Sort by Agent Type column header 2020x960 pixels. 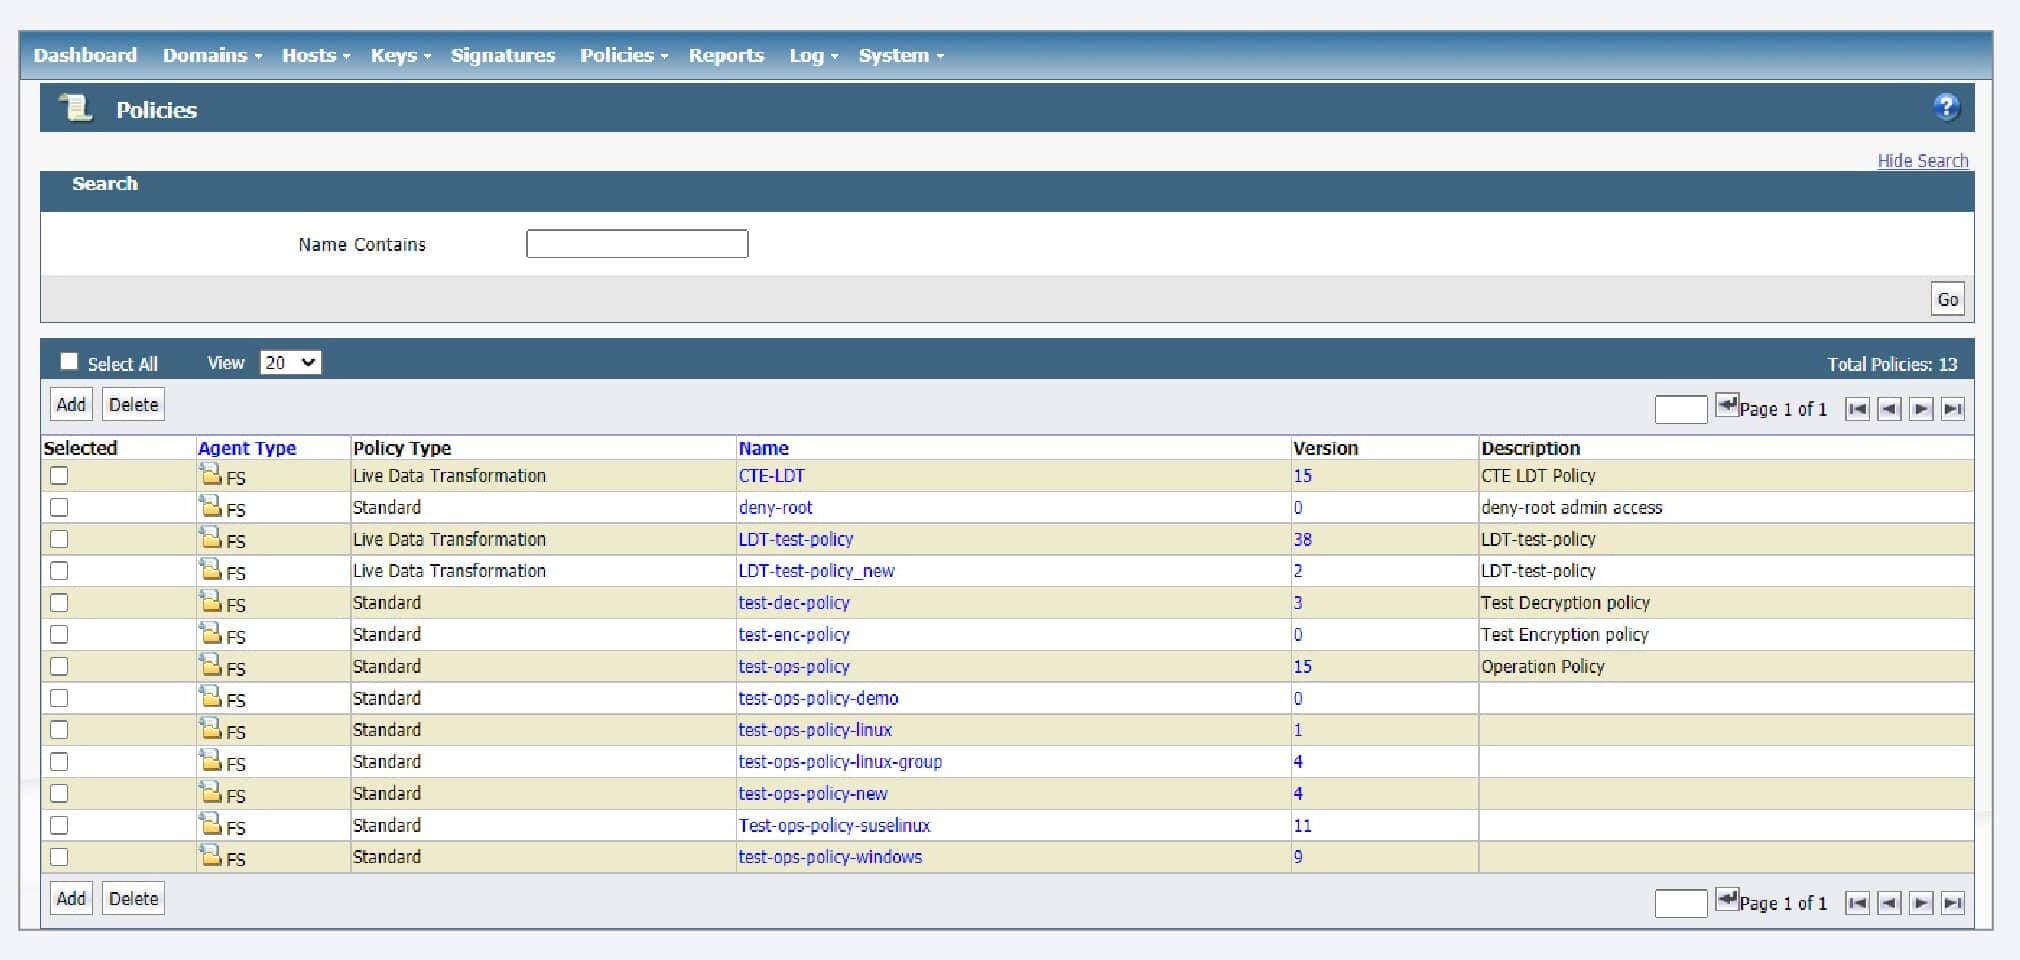247,448
